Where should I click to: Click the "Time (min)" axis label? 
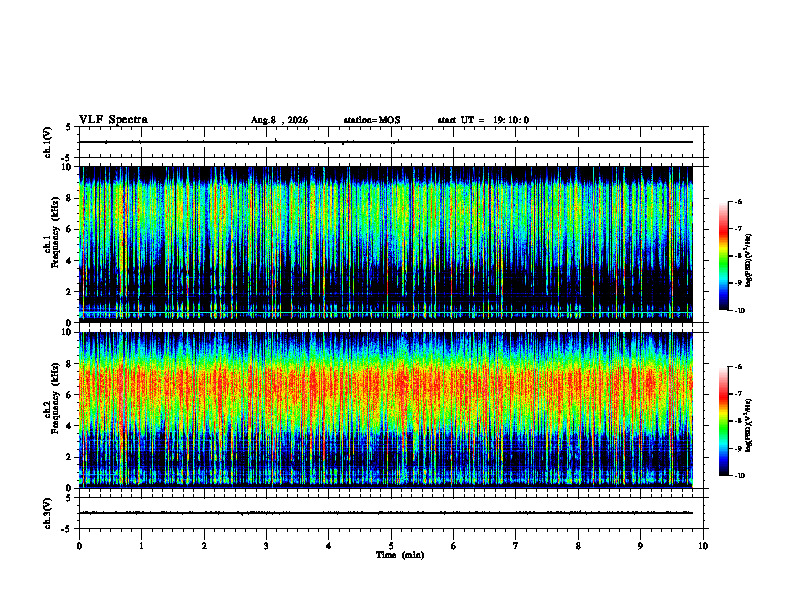pyautogui.click(x=400, y=555)
